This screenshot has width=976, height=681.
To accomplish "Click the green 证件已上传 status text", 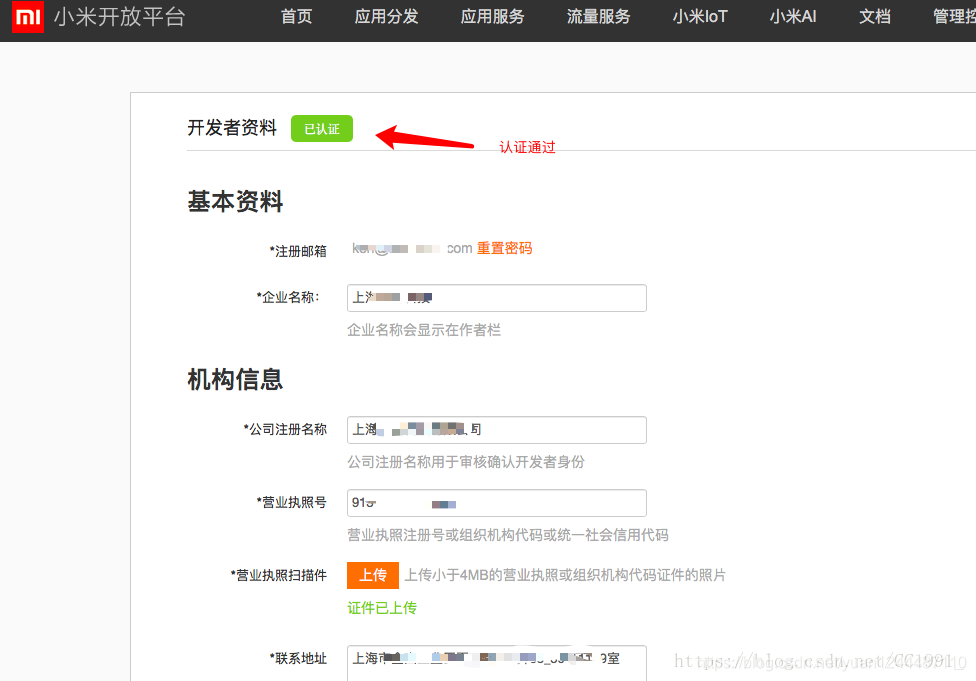I will coord(382,608).
